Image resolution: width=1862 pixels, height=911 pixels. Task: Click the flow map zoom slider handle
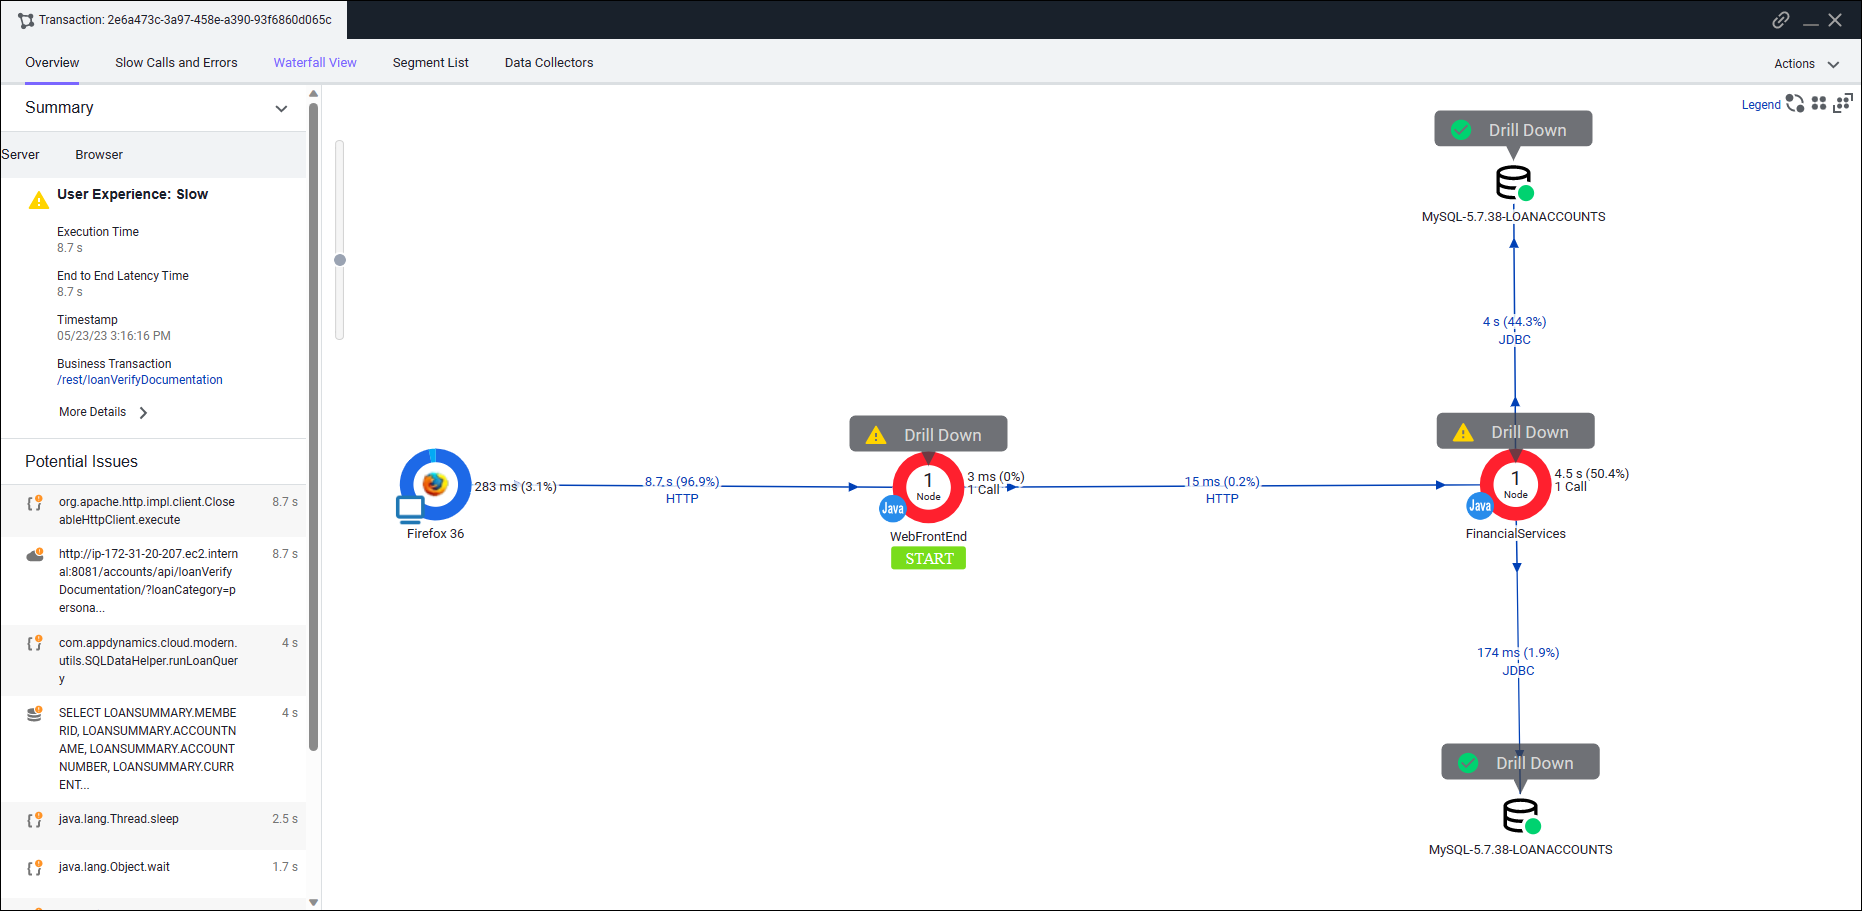coord(340,260)
